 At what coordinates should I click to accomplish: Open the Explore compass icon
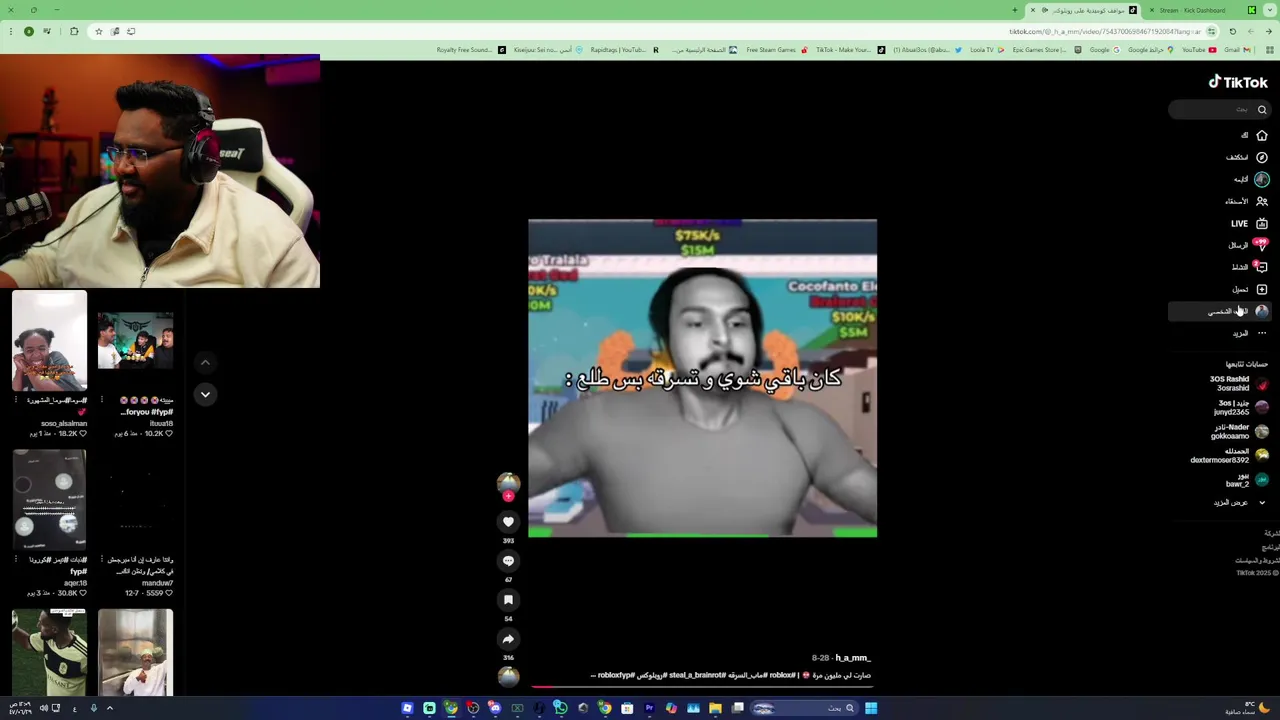tap(1262, 157)
